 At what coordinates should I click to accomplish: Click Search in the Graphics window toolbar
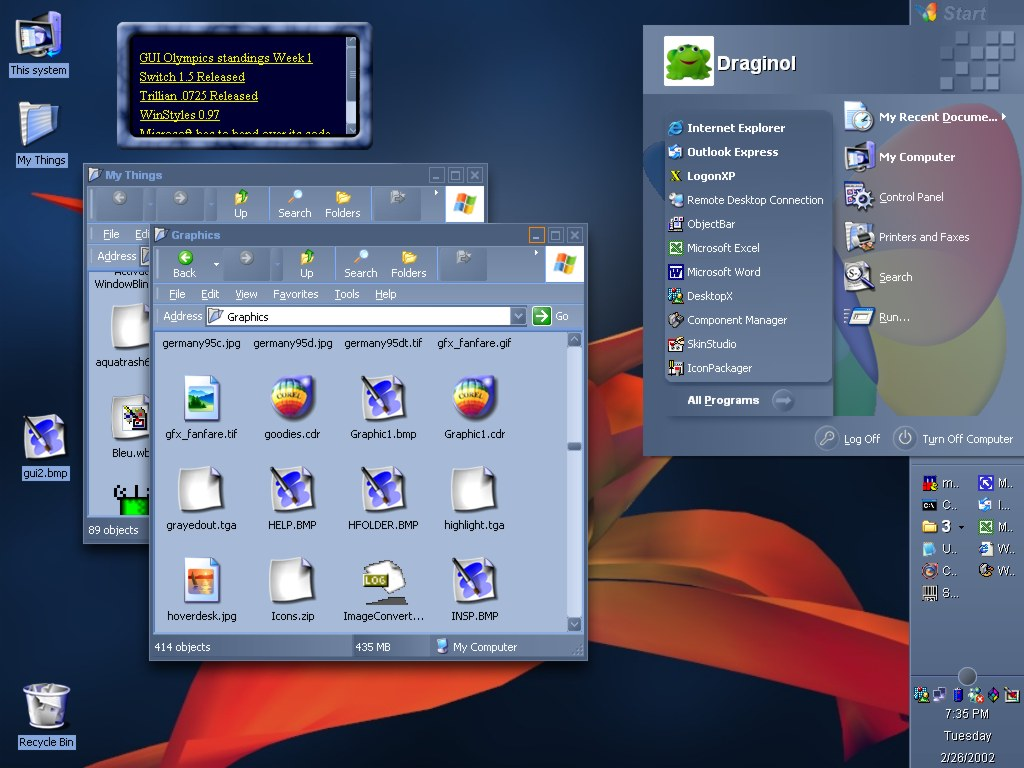point(360,264)
